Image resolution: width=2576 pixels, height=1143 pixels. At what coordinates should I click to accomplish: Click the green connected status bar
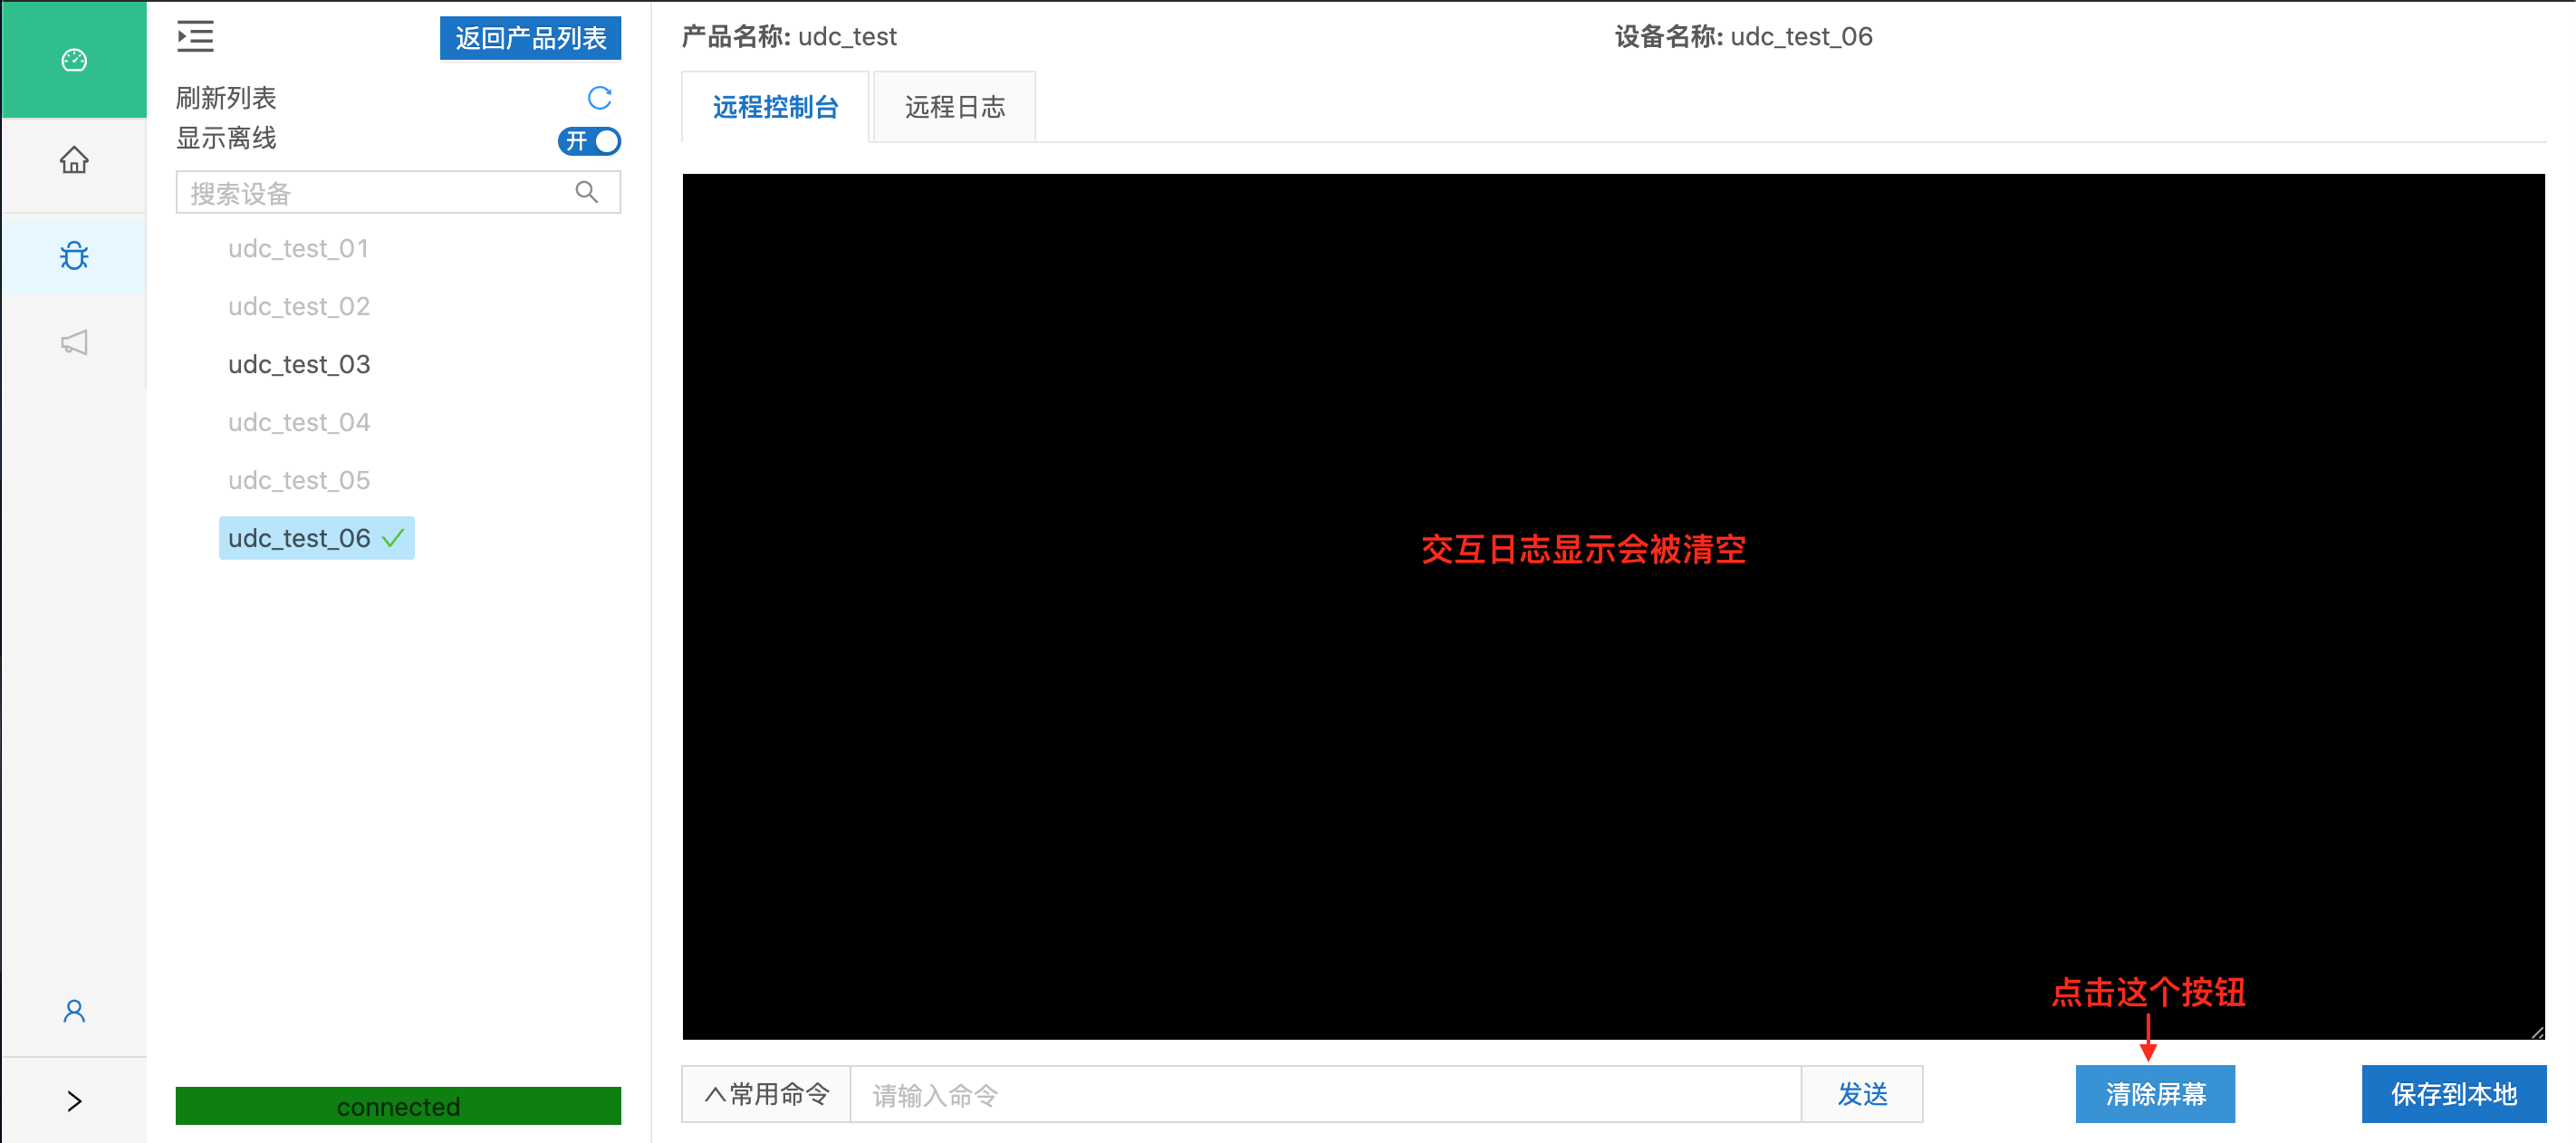click(x=398, y=1106)
